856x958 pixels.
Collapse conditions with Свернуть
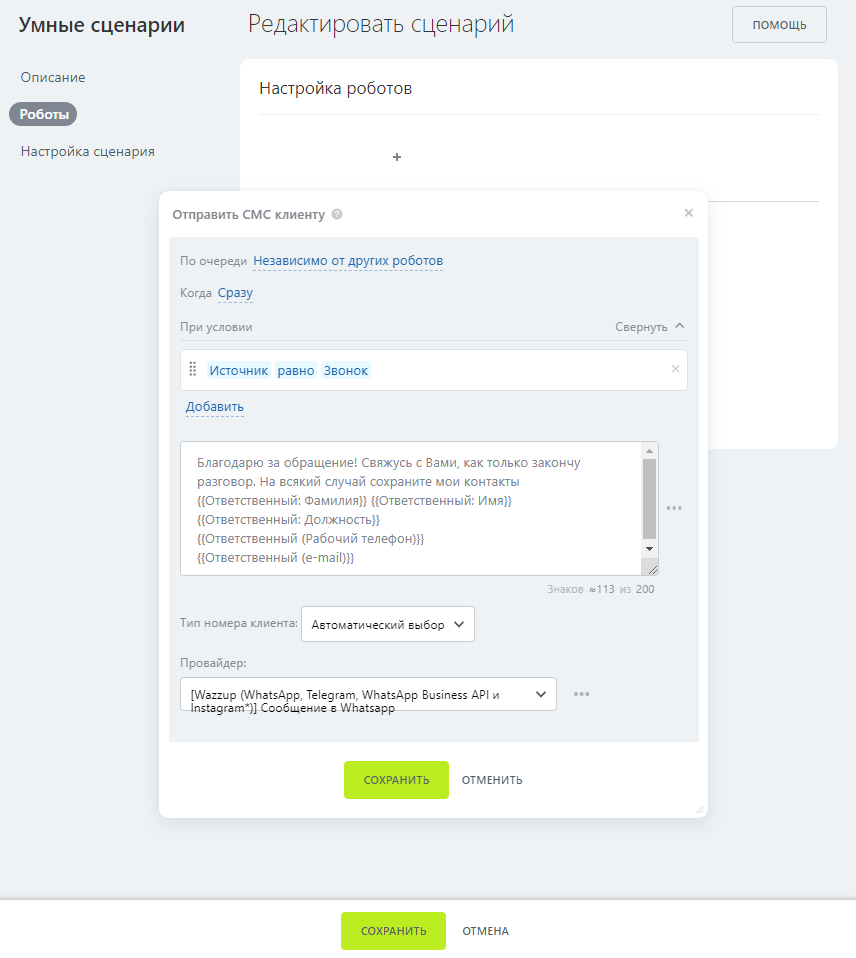650,327
